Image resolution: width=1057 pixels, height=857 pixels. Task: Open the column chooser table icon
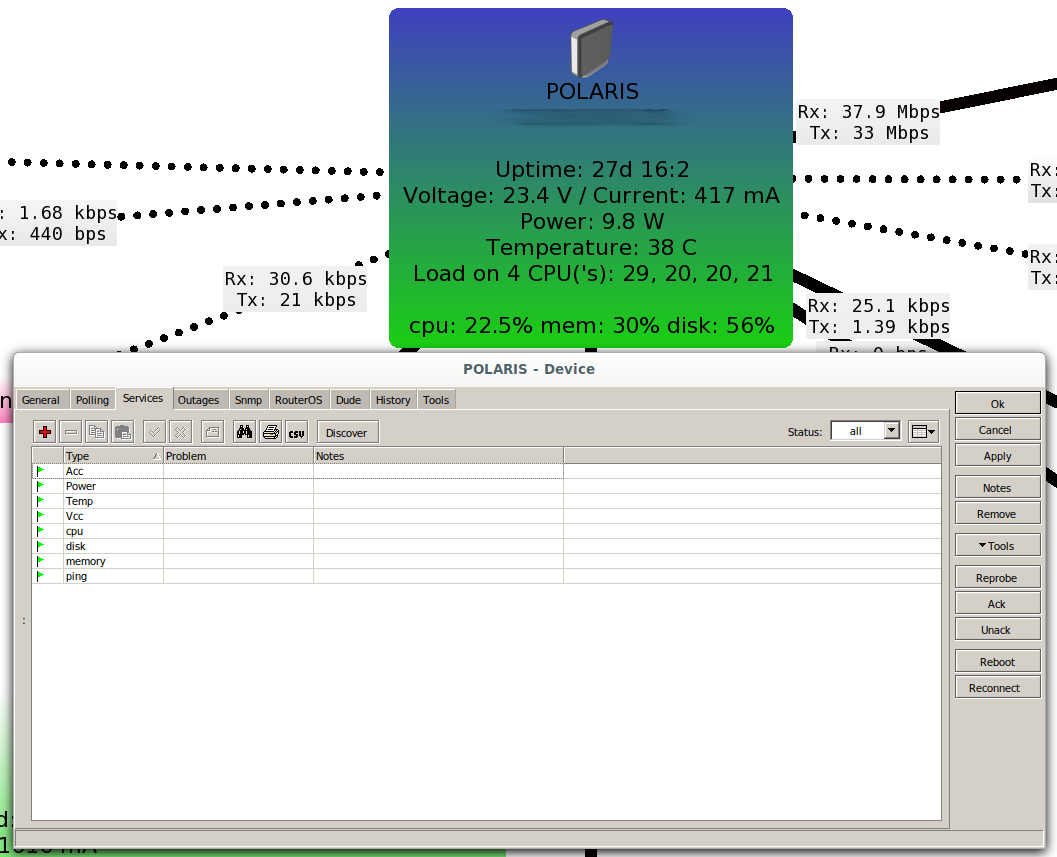click(x=923, y=432)
